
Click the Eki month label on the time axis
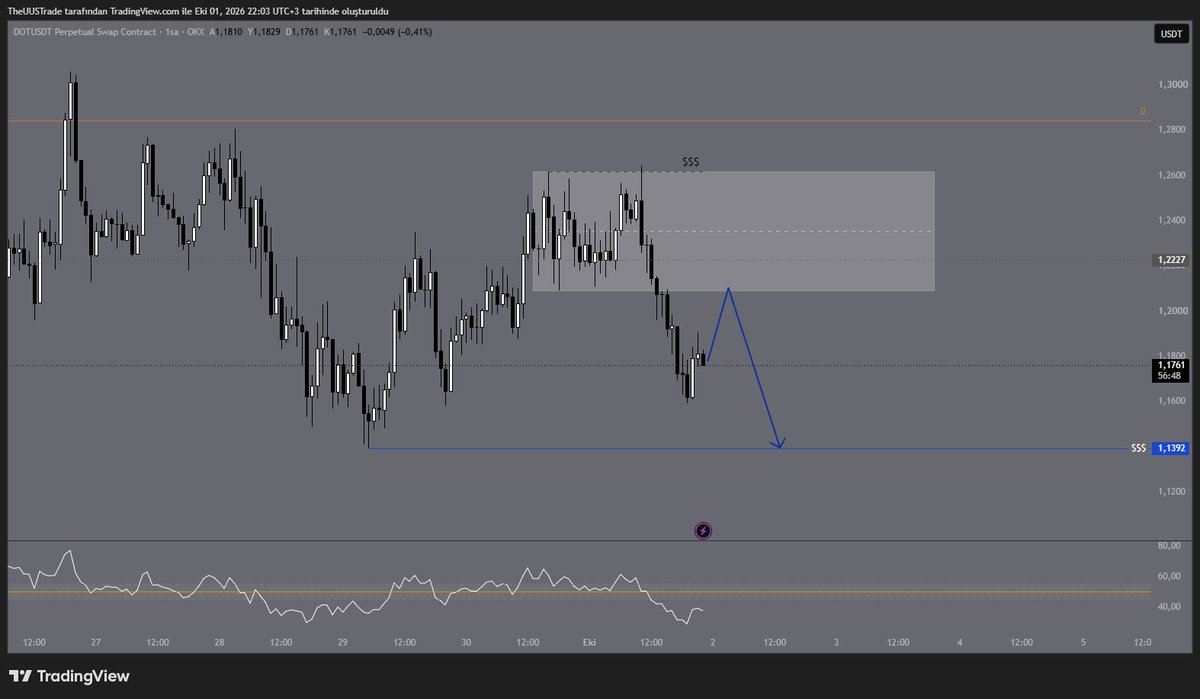(x=589, y=642)
